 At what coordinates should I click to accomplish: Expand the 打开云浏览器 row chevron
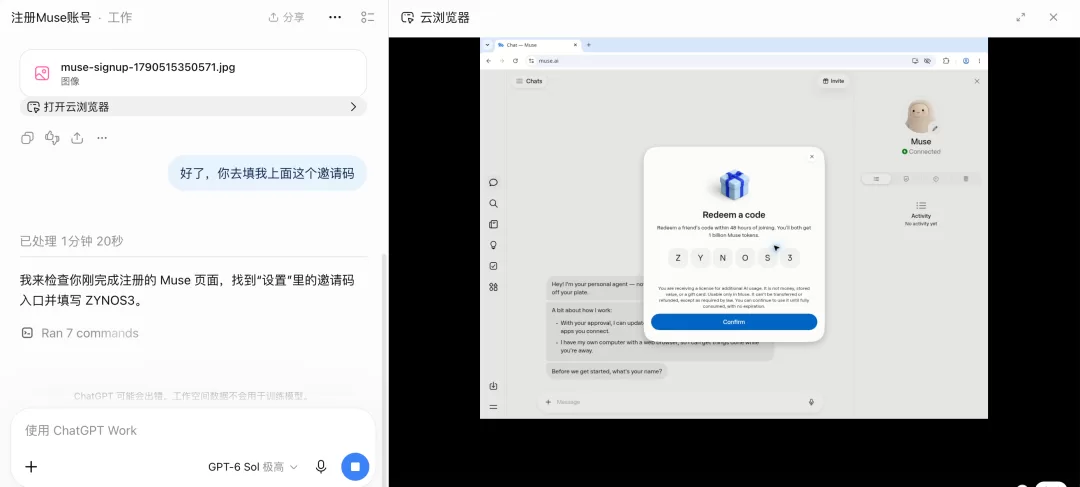[x=353, y=107]
